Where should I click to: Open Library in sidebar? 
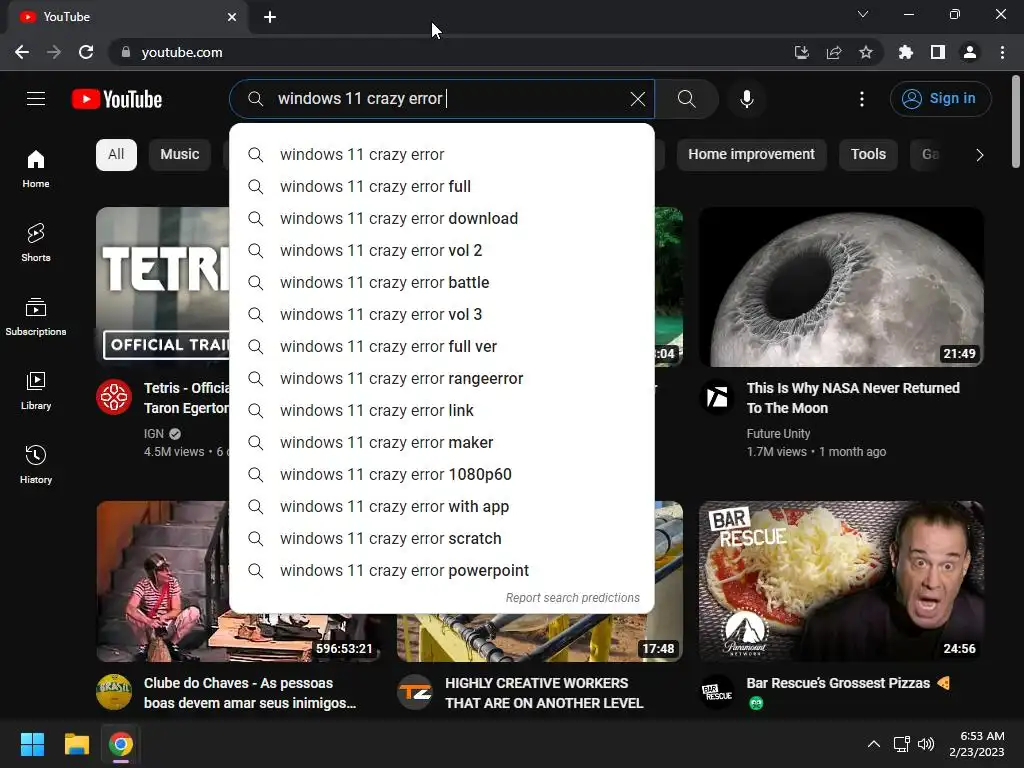click(36, 391)
